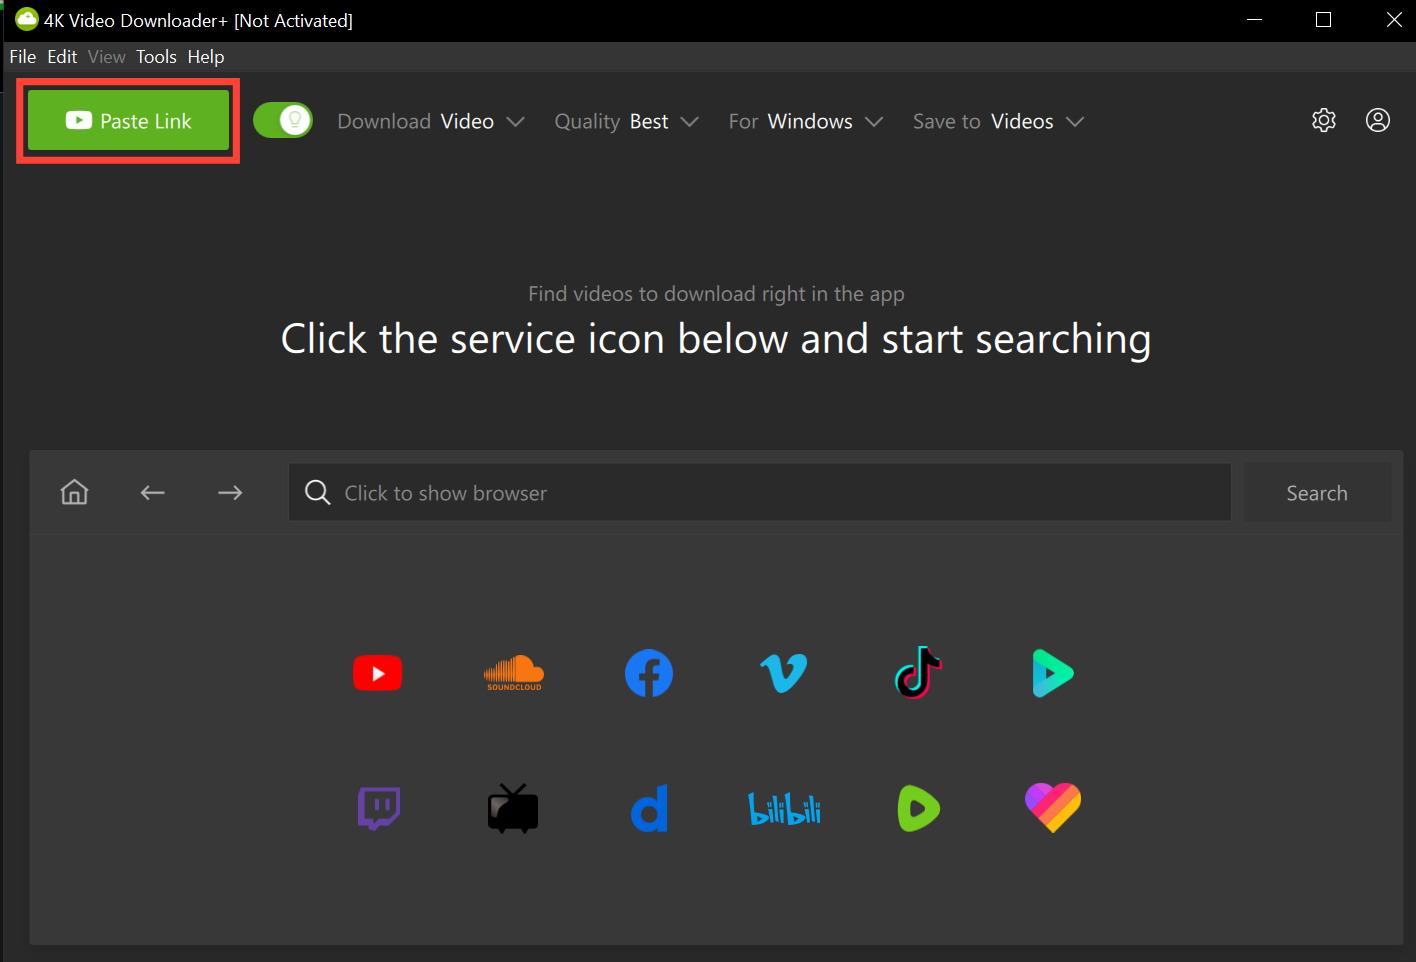Launch the TikTok service icon
The height and width of the screenshot is (962, 1416).
point(918,672)
